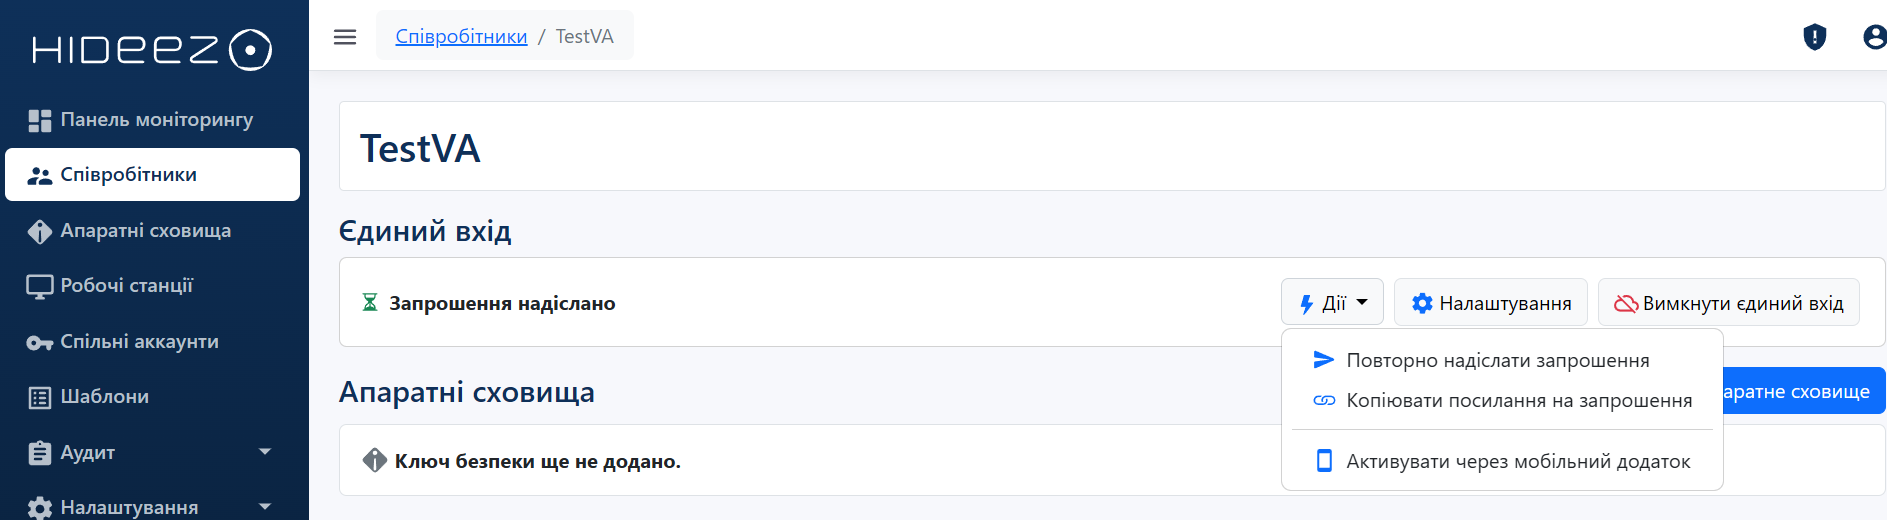Open the Дії actions dropdown
Viewport: 1887px width, 520px height.
tap(1332, 303)
